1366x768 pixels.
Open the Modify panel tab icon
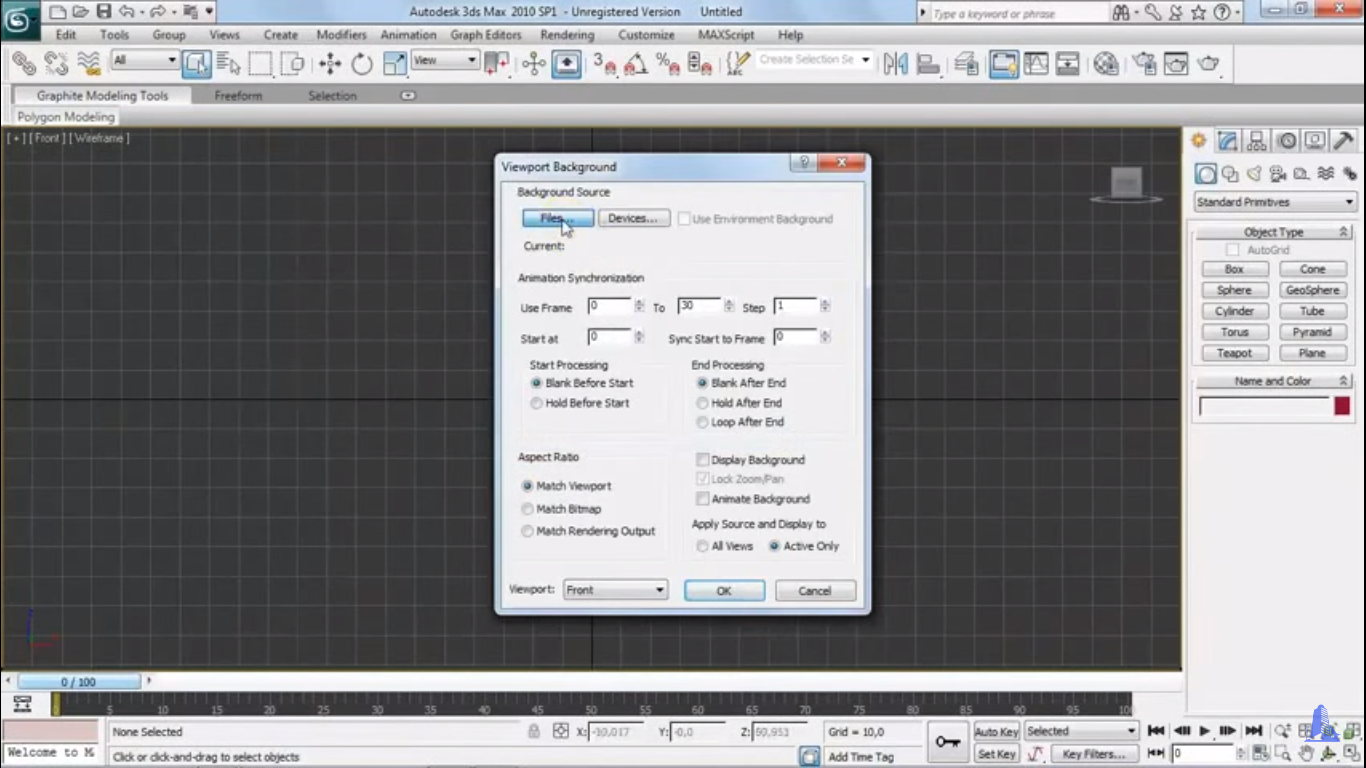point(1228,141)
